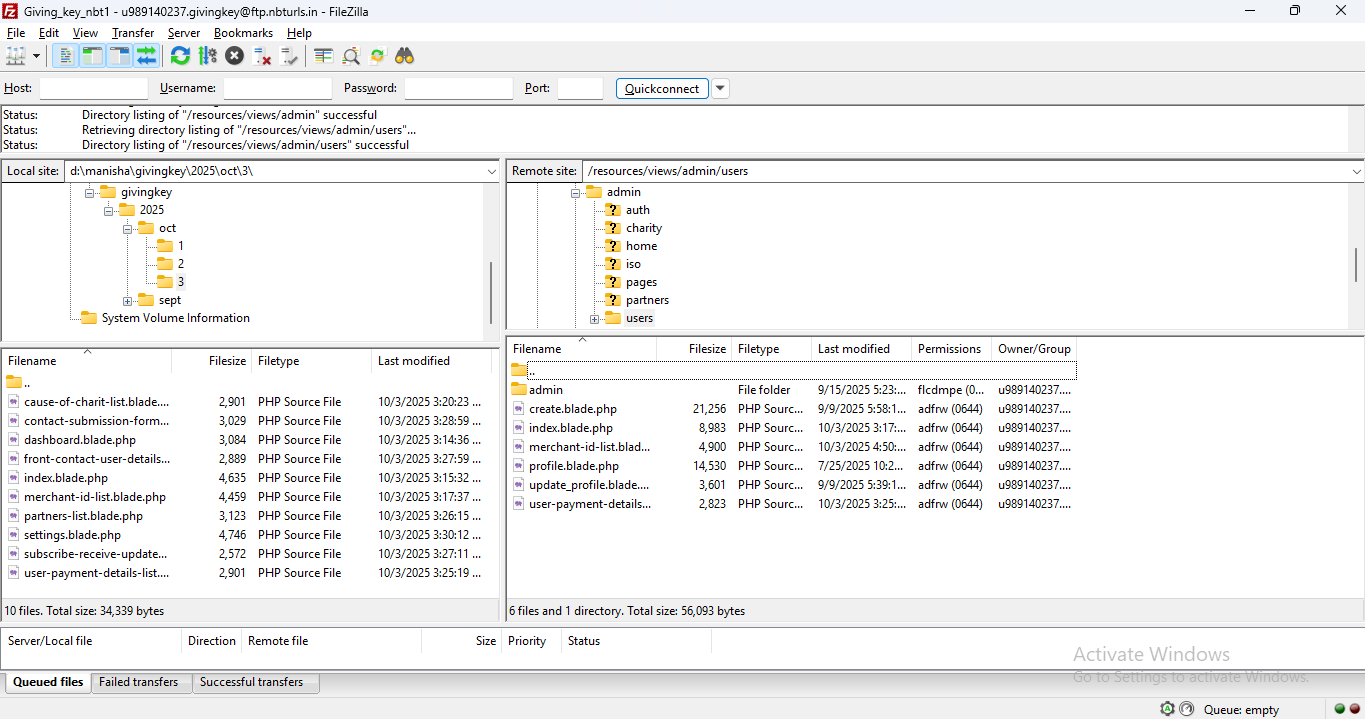Image resolution: width=1365 pixels, height=719 pixels.
Task: Click the Host input field
Action: [x=93, y=88]
